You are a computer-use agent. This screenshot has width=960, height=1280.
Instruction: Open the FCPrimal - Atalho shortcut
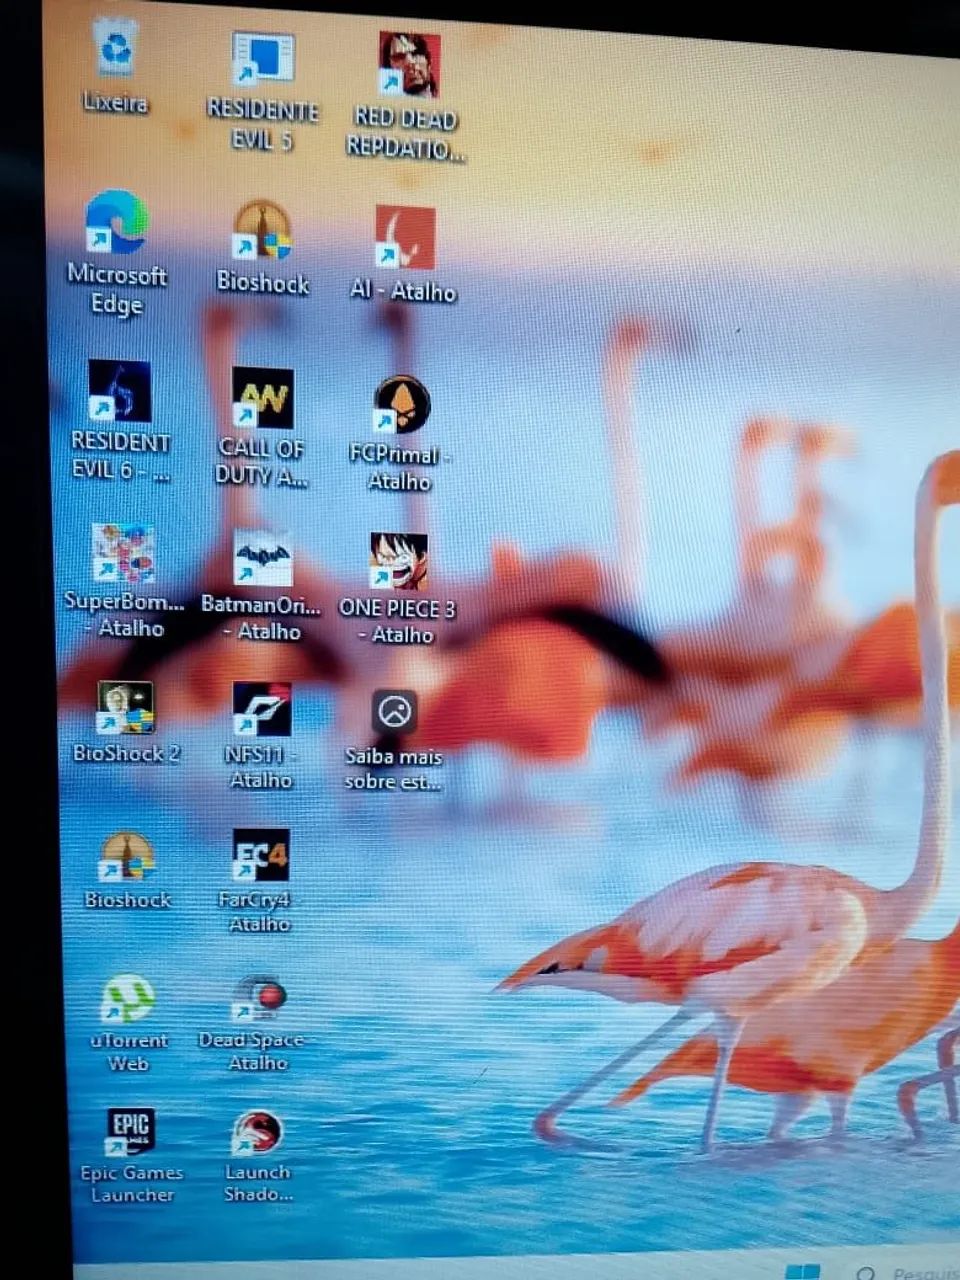click(x=401, y=406)
